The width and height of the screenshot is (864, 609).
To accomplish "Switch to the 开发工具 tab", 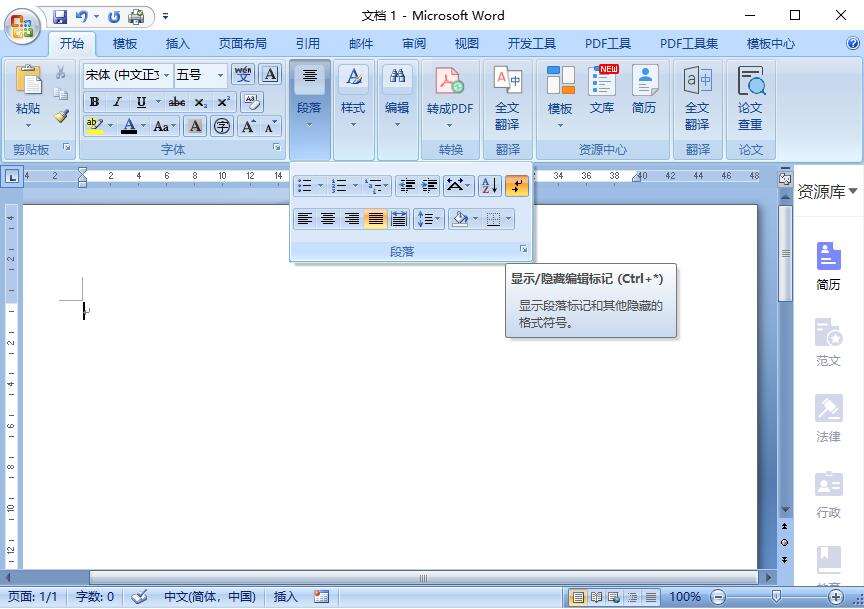I will 532,44.
